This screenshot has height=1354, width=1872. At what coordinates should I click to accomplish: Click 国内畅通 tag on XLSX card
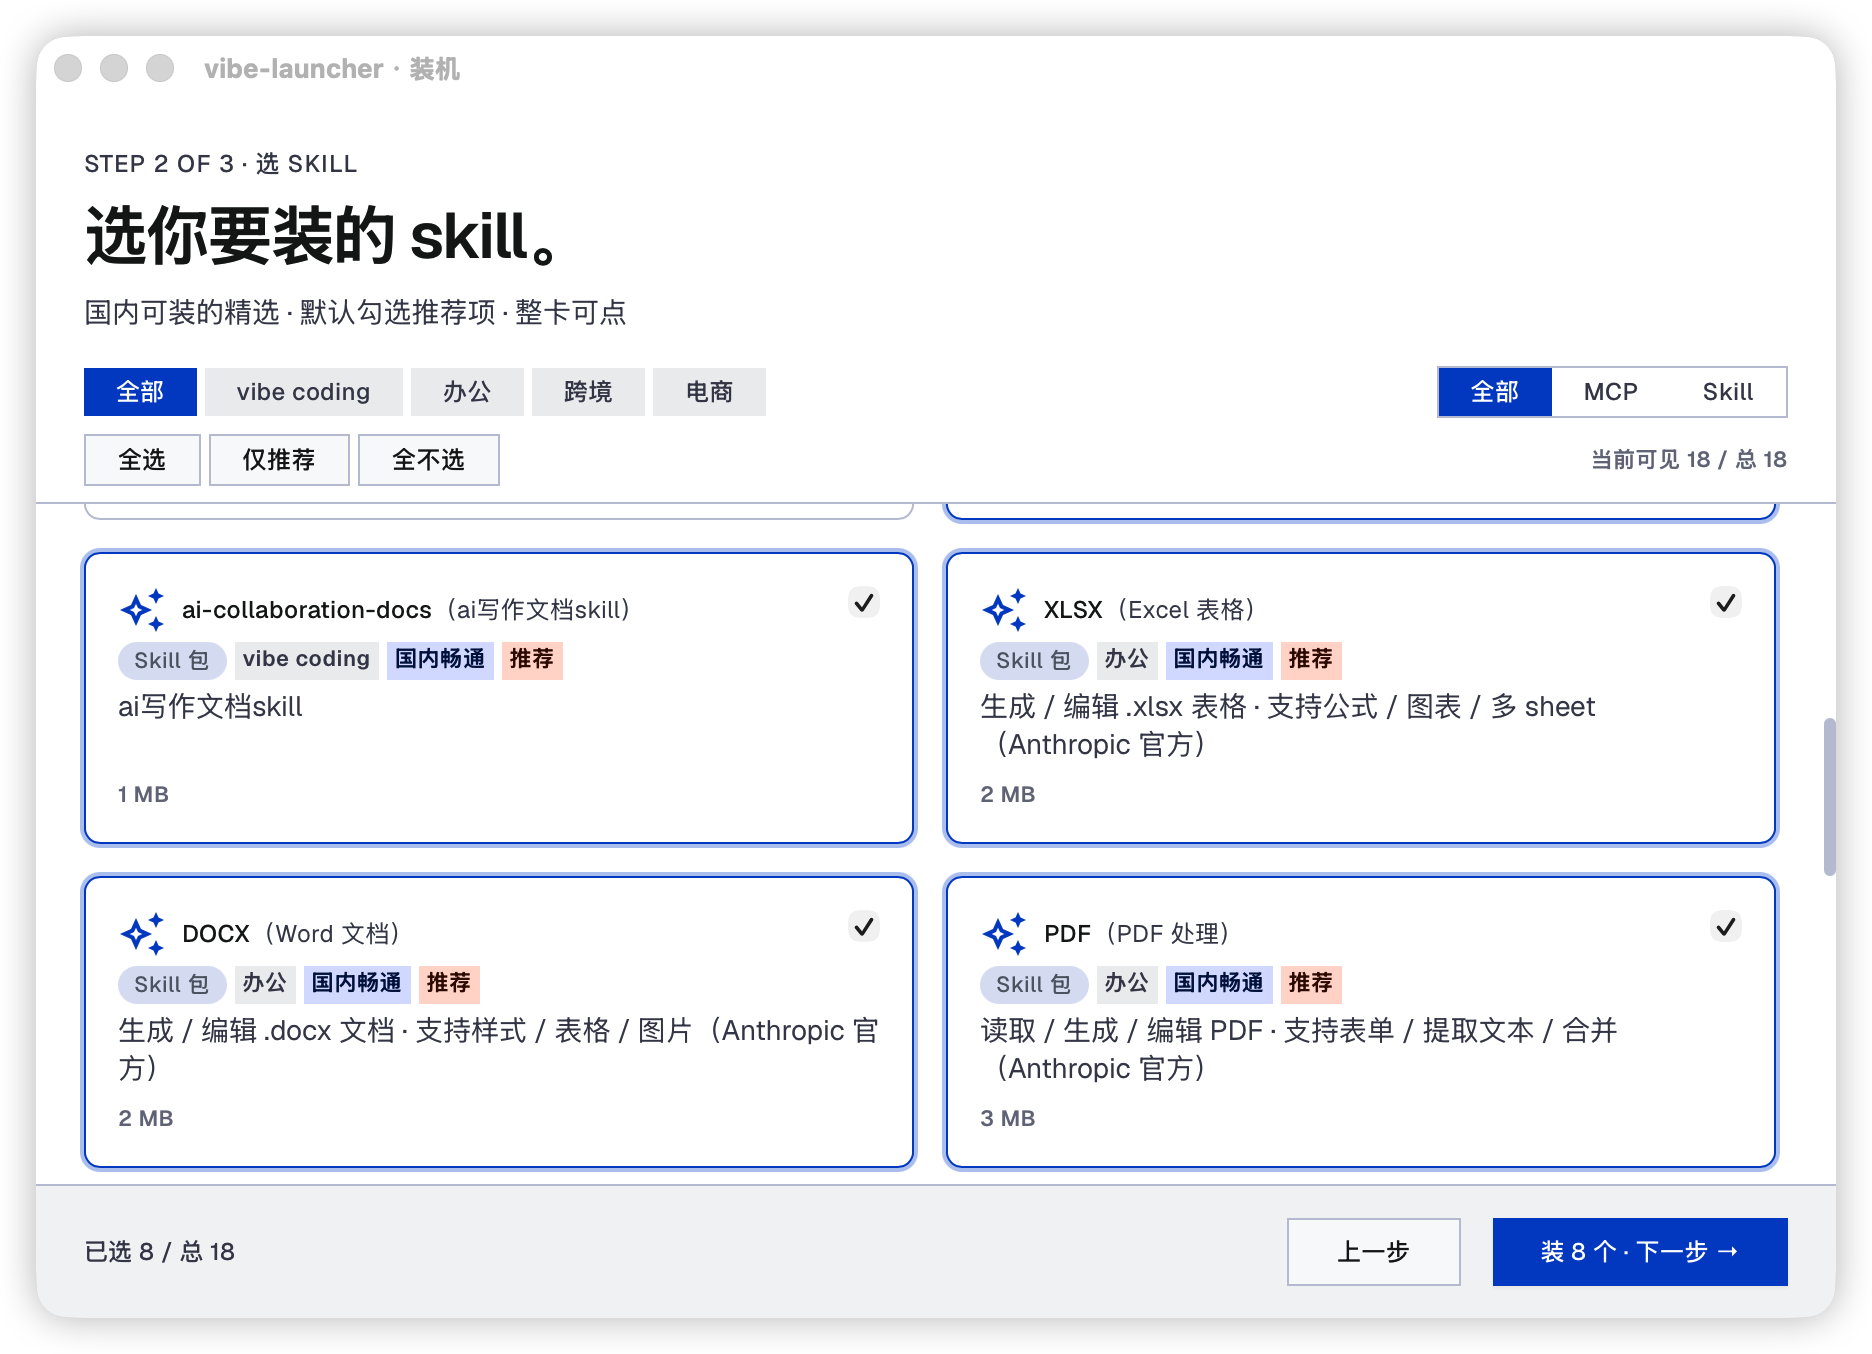click(1218, 660)
